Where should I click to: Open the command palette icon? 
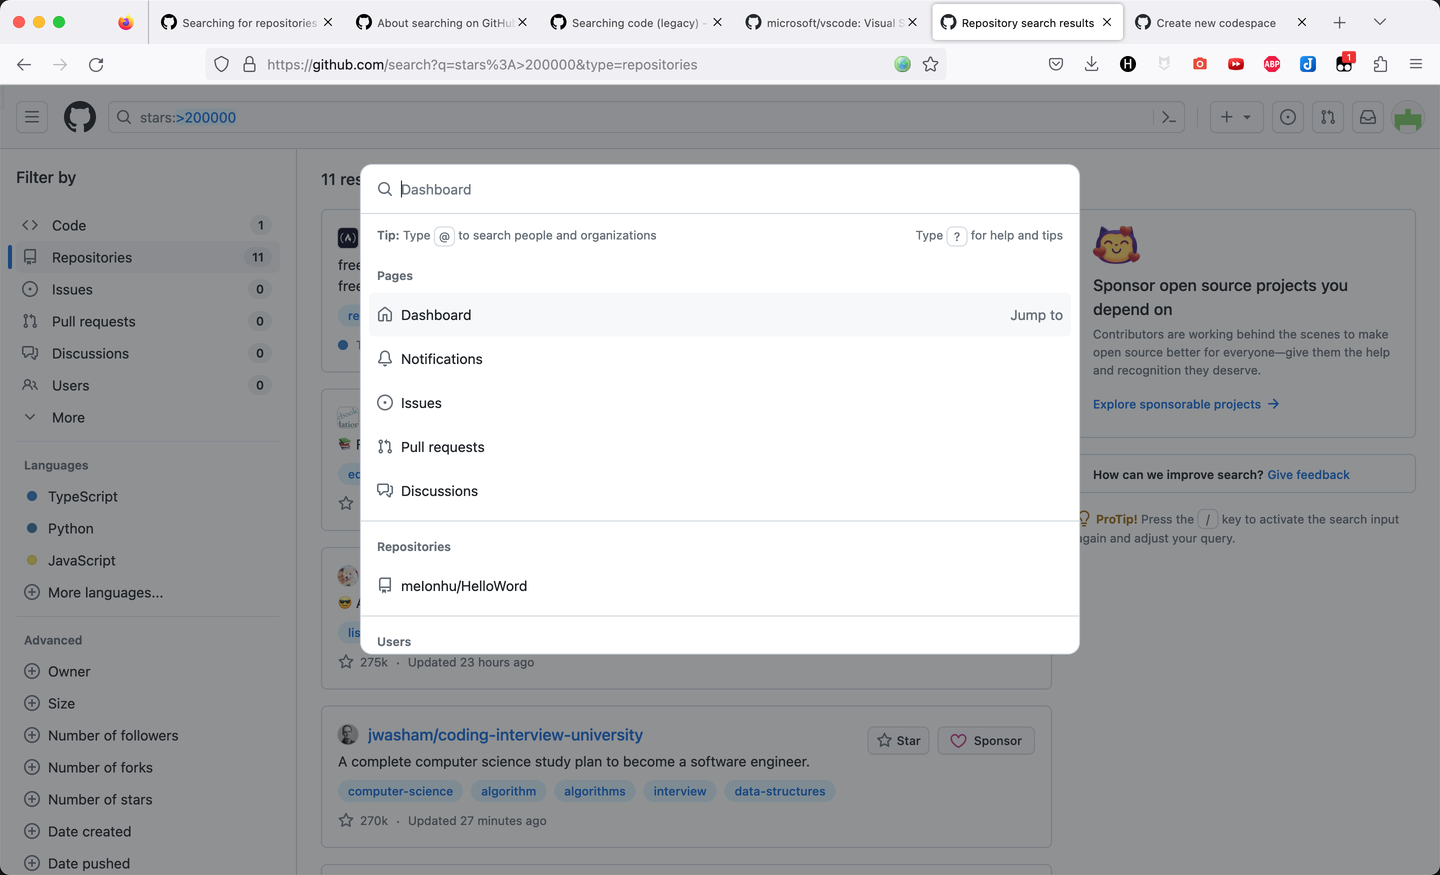click(x=1169, y=117)
